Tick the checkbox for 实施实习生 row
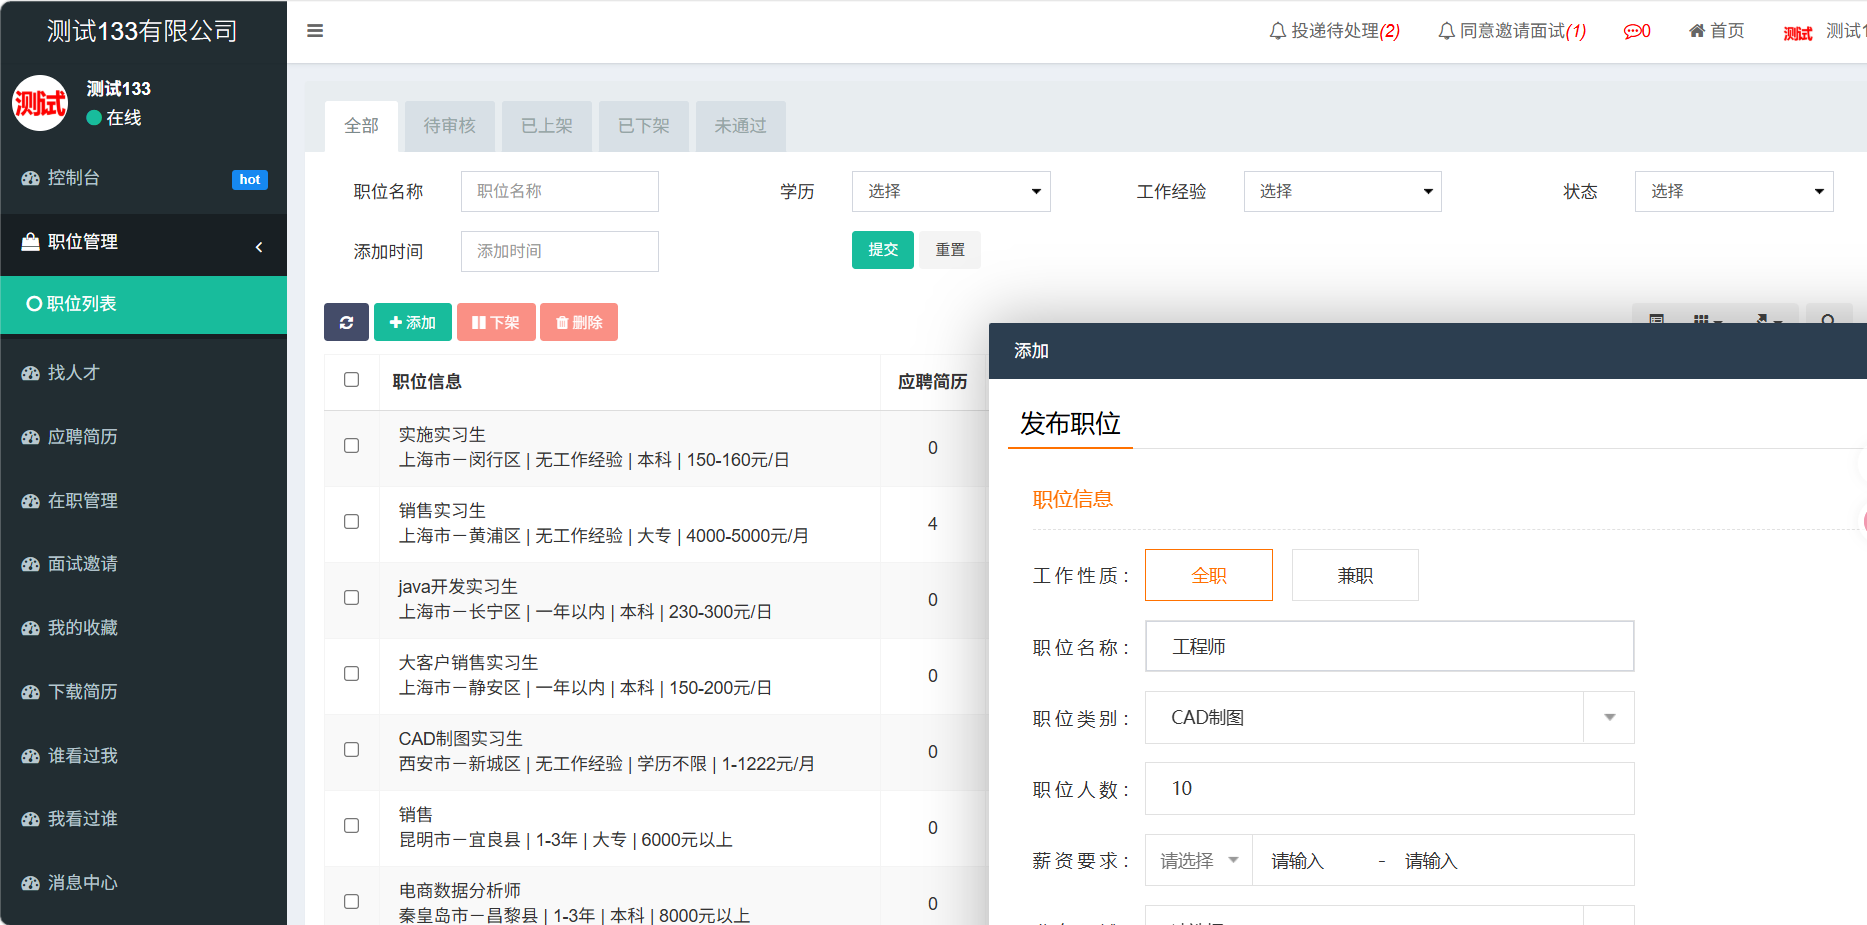Image resolution: width=1867 pixels, height=925 pixels. click(x=352, y=446)
